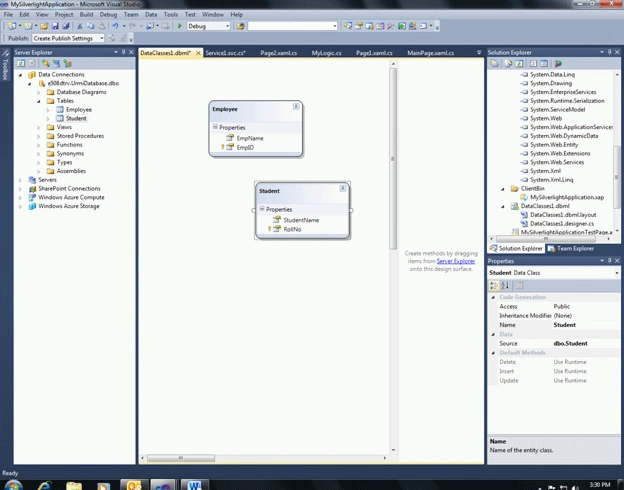Click the designer horizontal scrollbar thumb
This screenshot has height=490, width=624.
pos(181,458)
